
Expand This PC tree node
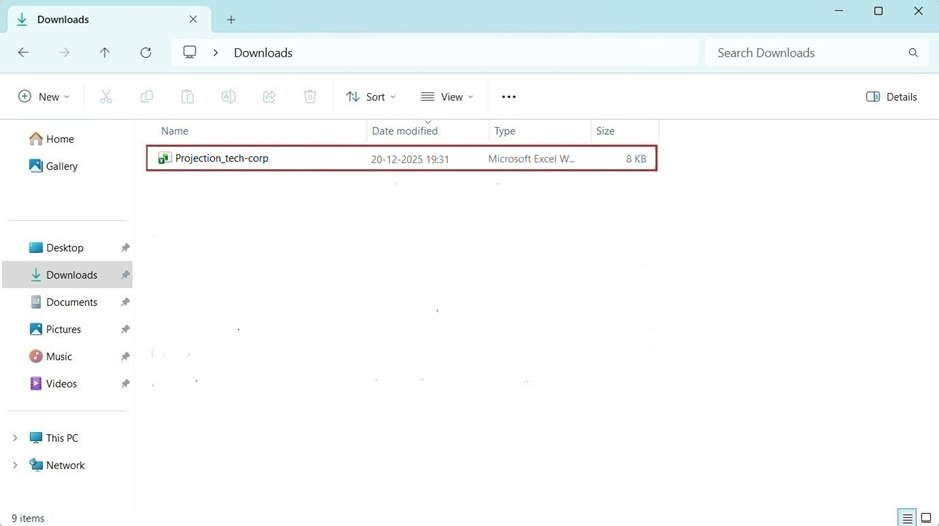(14, 438)
